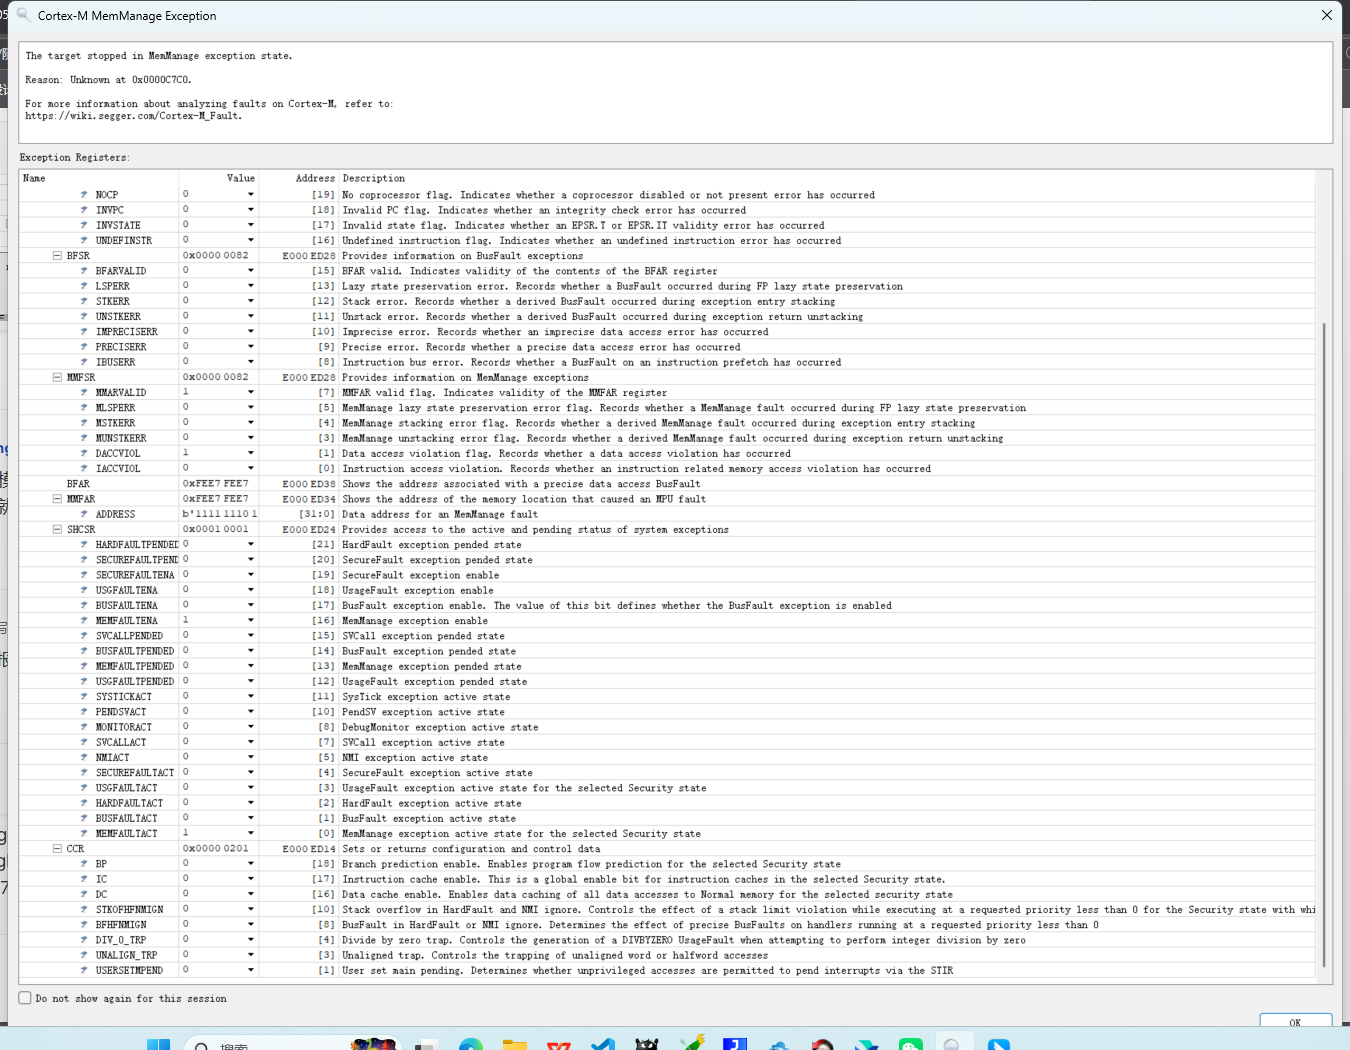Click the bit icon beside PRECISERR
Viewport: 1350px width, 1050px height.
pos(84,347)
